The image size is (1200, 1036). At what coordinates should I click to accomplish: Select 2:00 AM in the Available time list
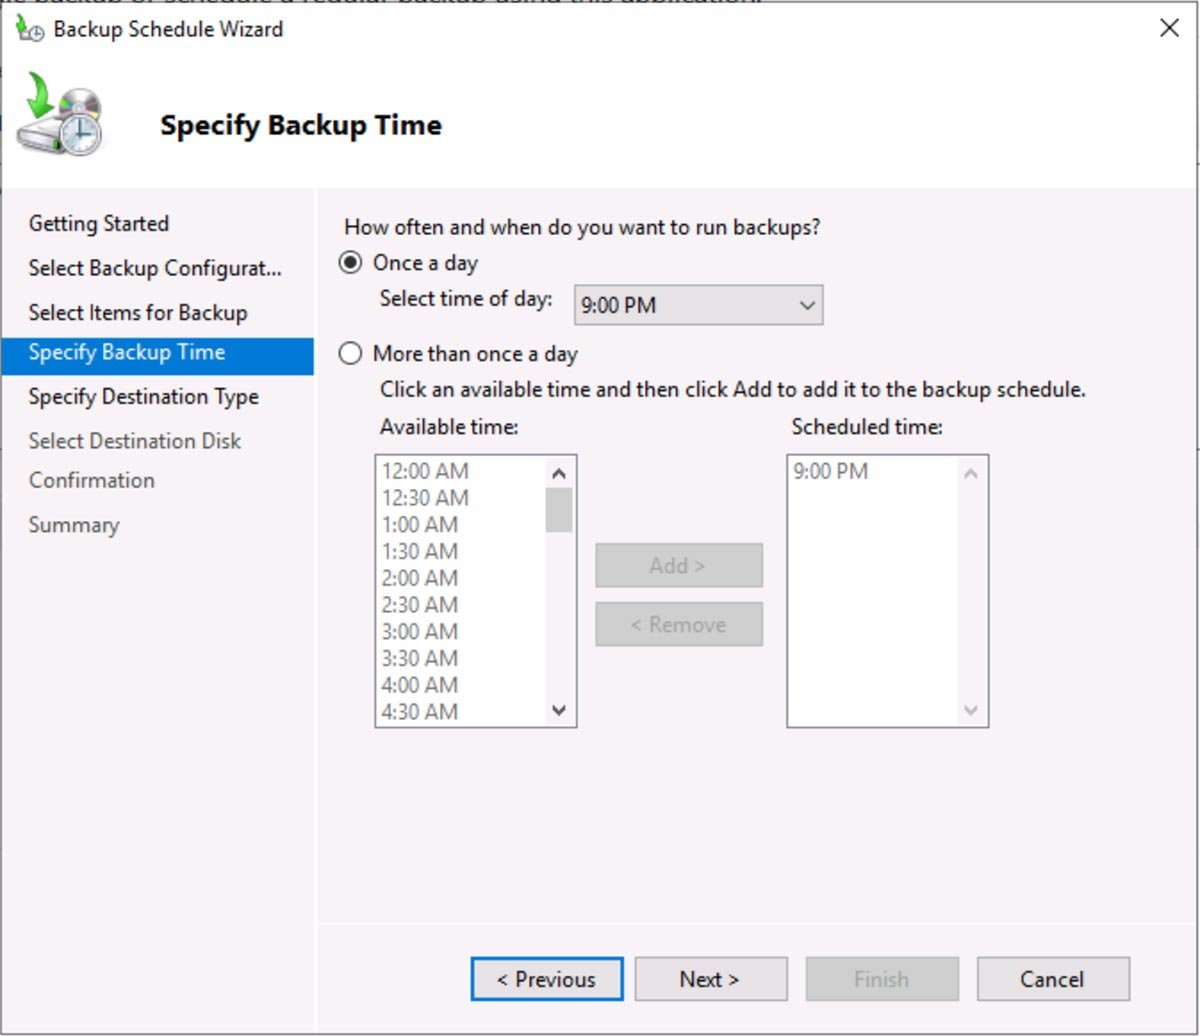point(420,578)
